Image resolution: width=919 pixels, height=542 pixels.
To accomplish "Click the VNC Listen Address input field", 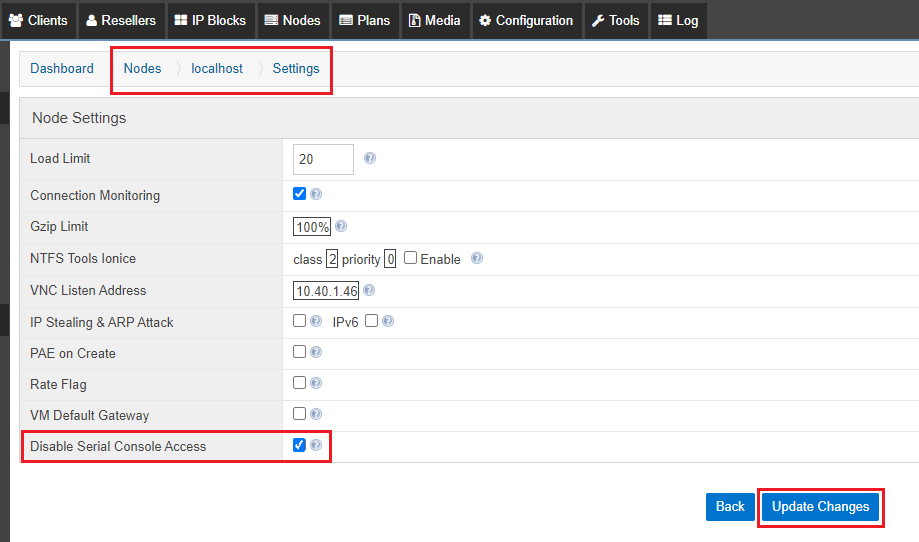I will click(x=325, y=290).
